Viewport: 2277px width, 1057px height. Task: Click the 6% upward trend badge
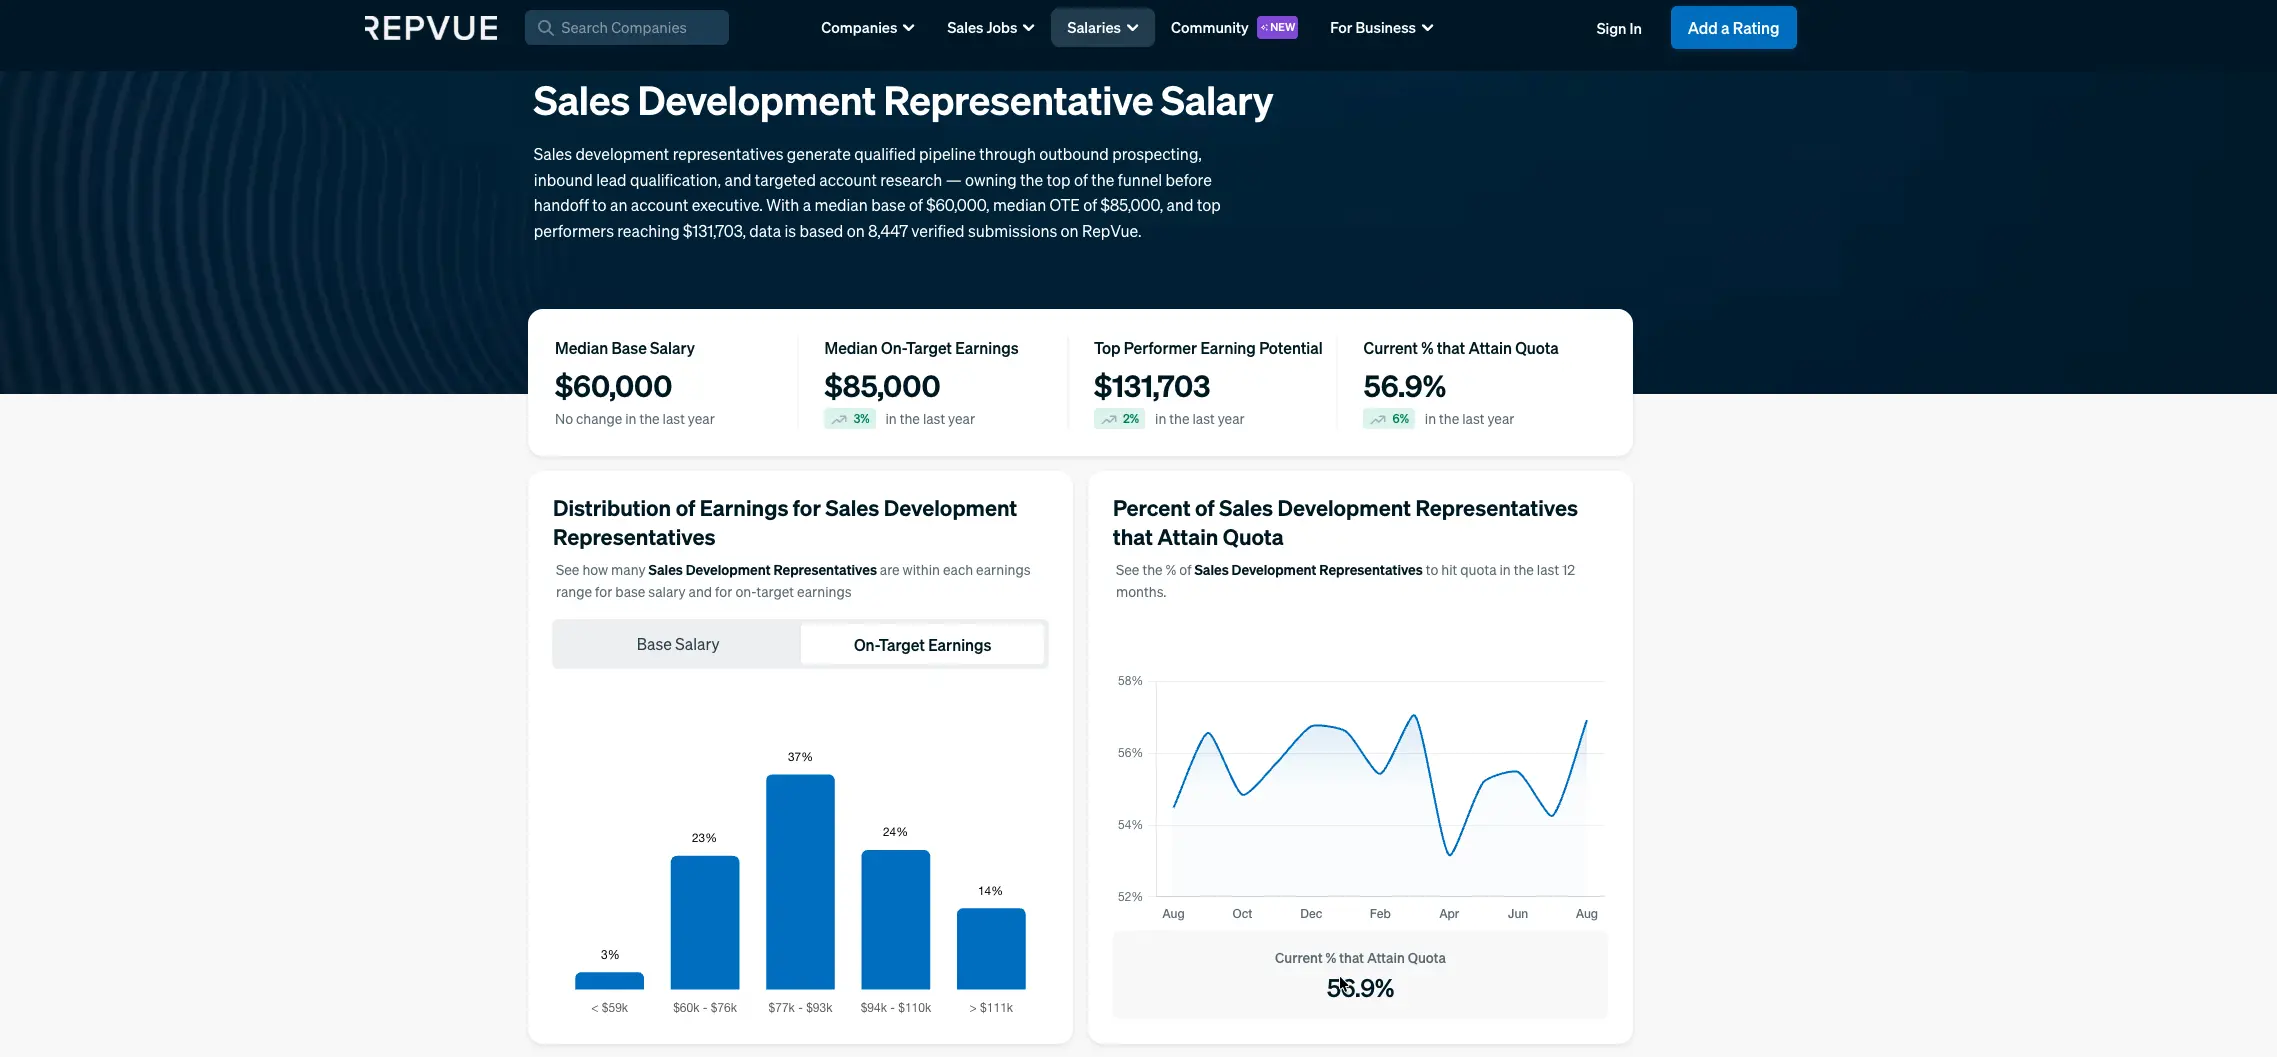(x=1389, y=419)
